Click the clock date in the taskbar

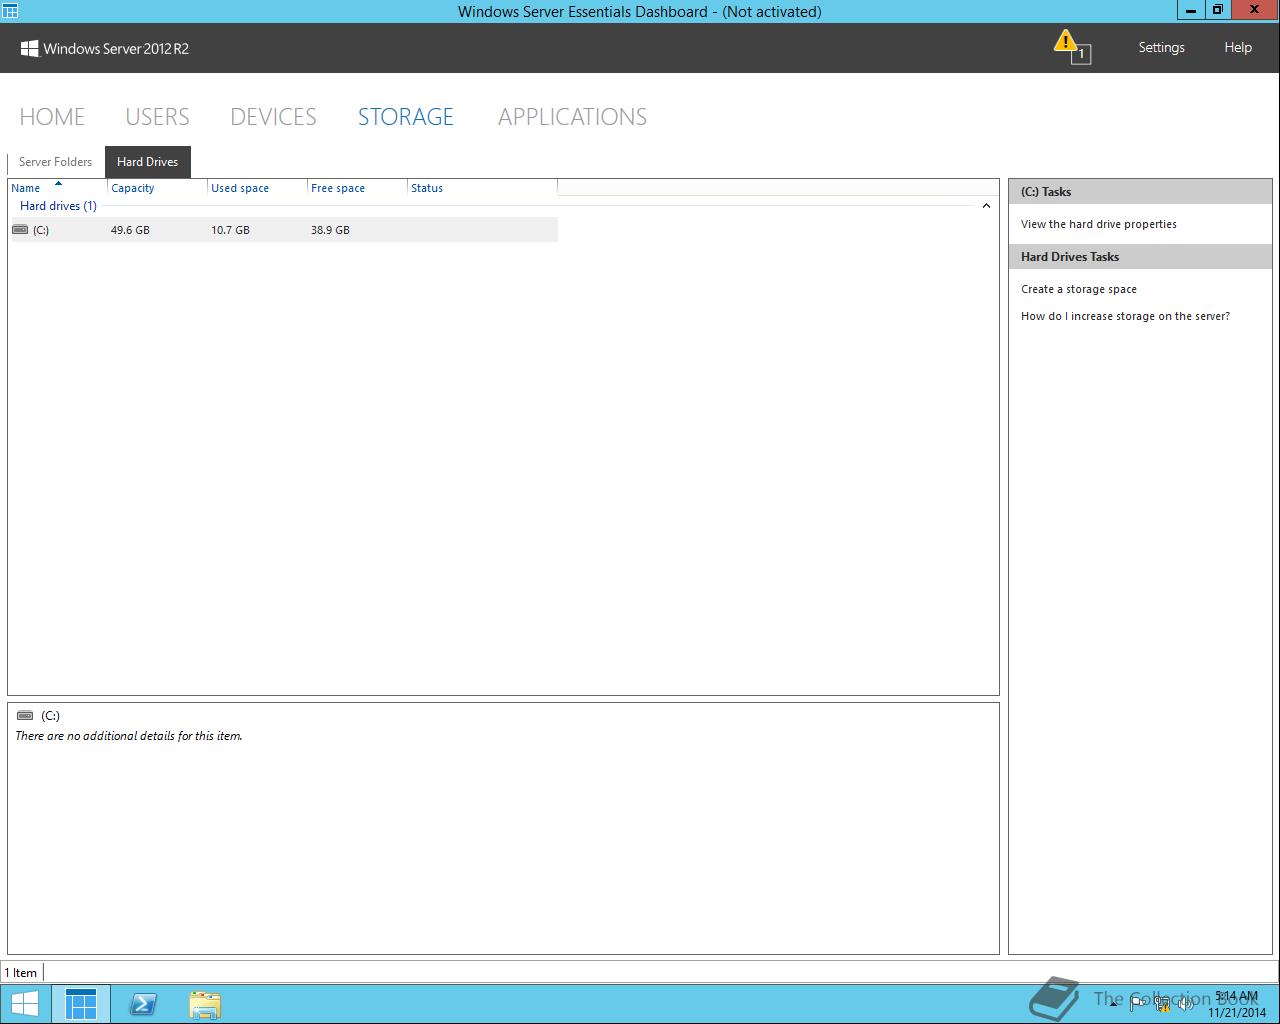click(x=1237, y=1012)
